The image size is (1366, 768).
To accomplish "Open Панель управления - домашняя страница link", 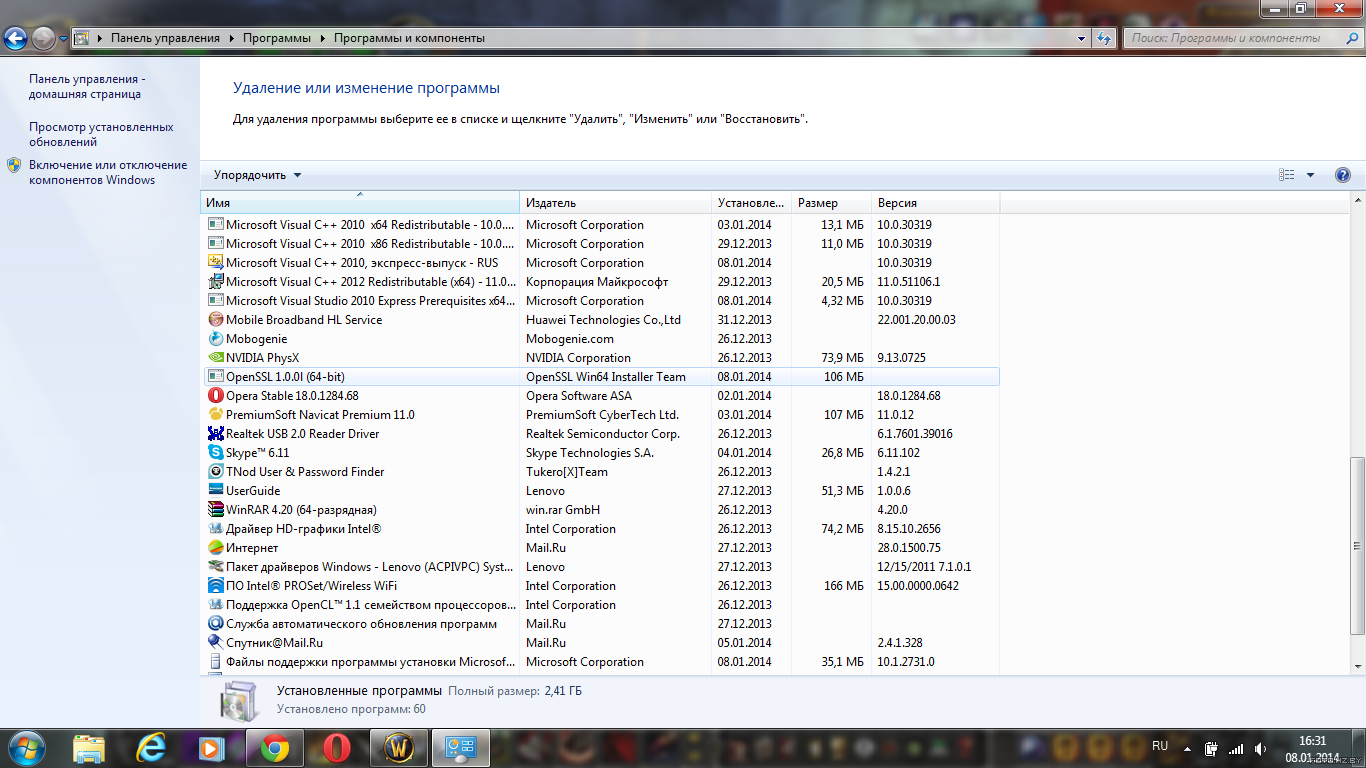I will pos(87,86).
